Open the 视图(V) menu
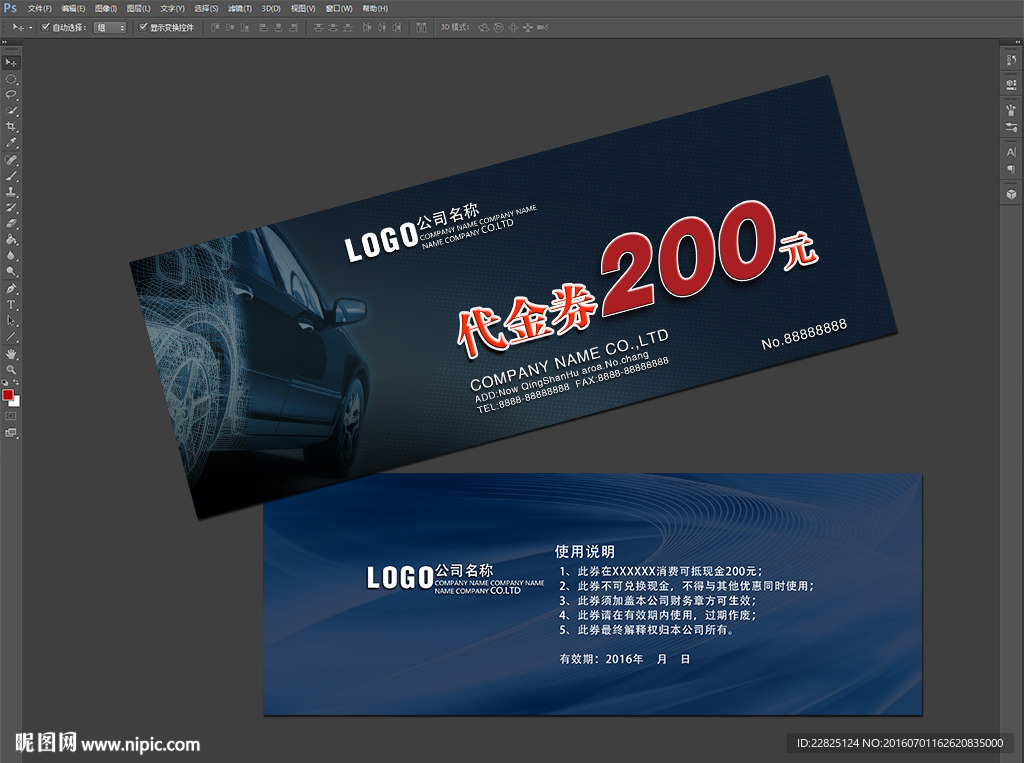This screenshot has width=1024, height=763. 303,8
